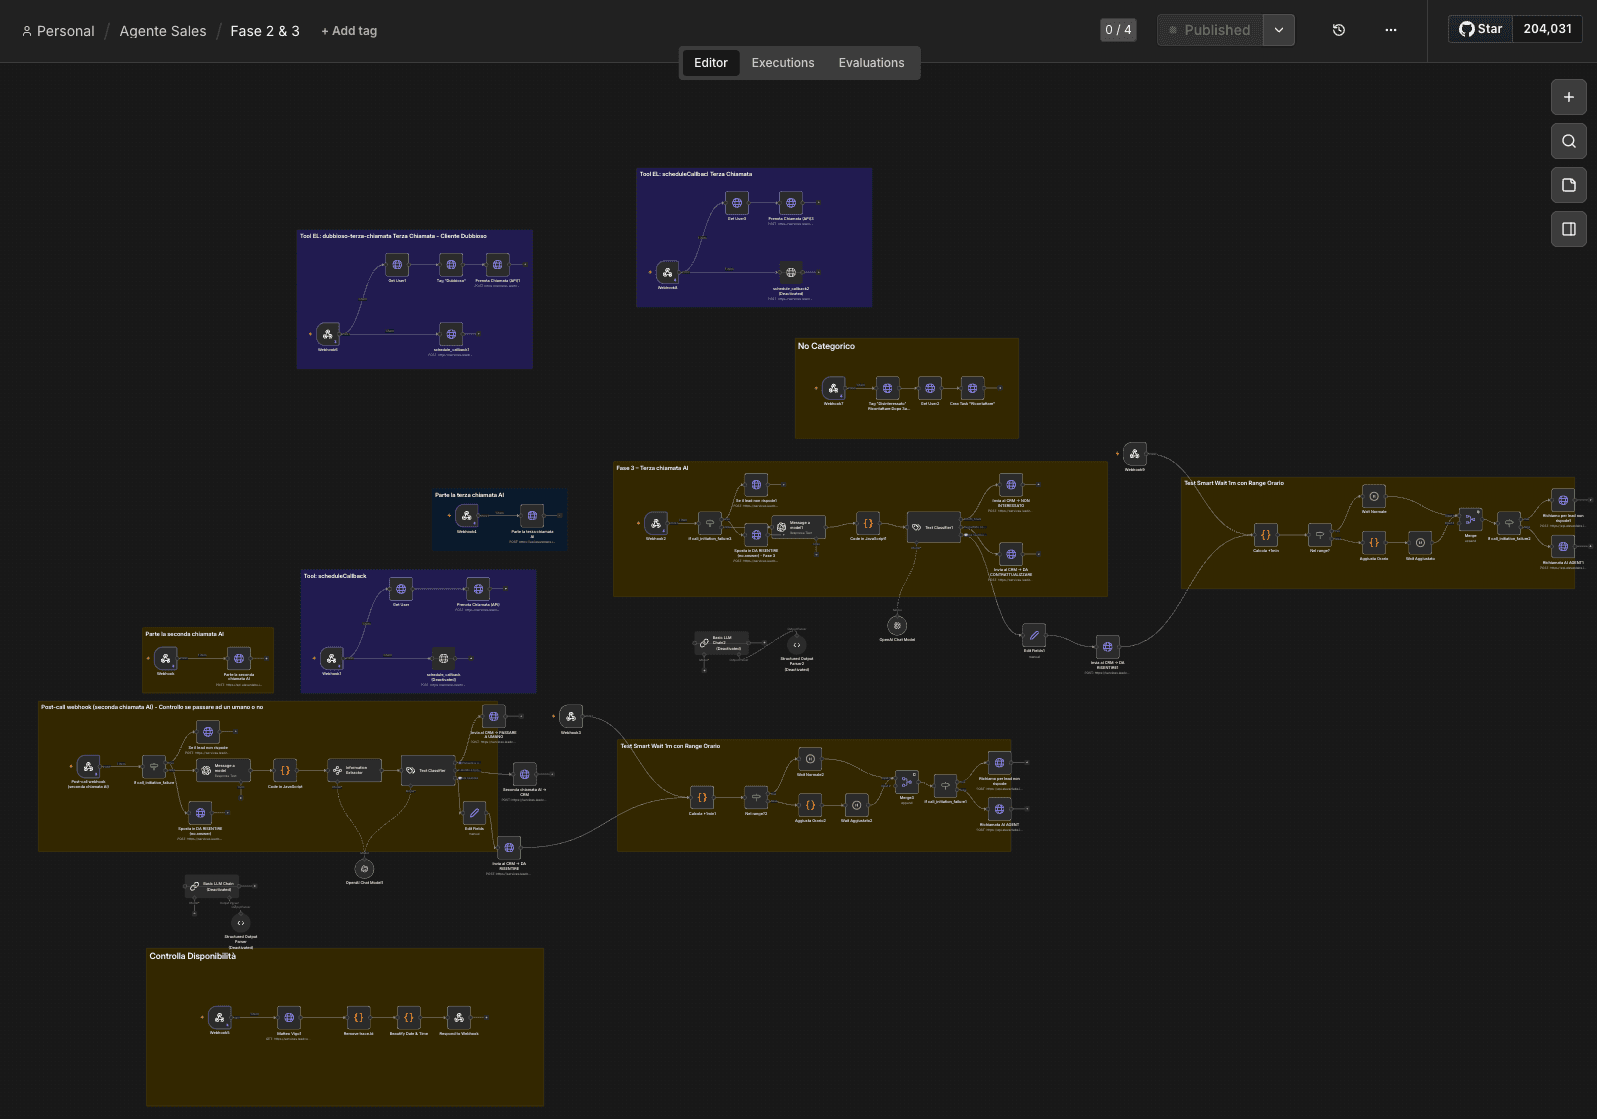This screenshot has height=1119, width=1597.
Task: Expand the Published dropdown arrow
Action: coord(1279,30)
